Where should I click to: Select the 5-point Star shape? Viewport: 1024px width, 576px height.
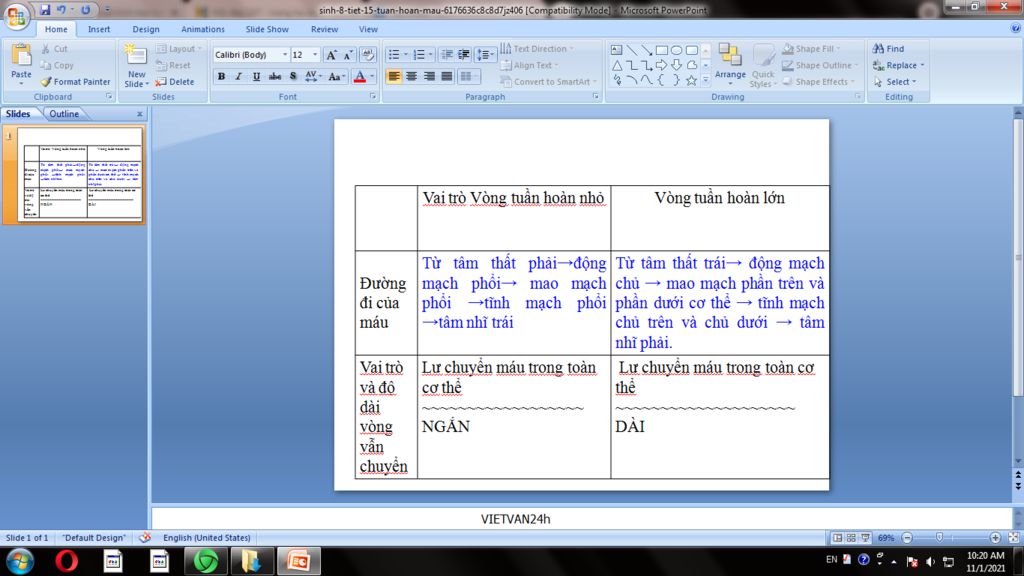tap(692, 80)
